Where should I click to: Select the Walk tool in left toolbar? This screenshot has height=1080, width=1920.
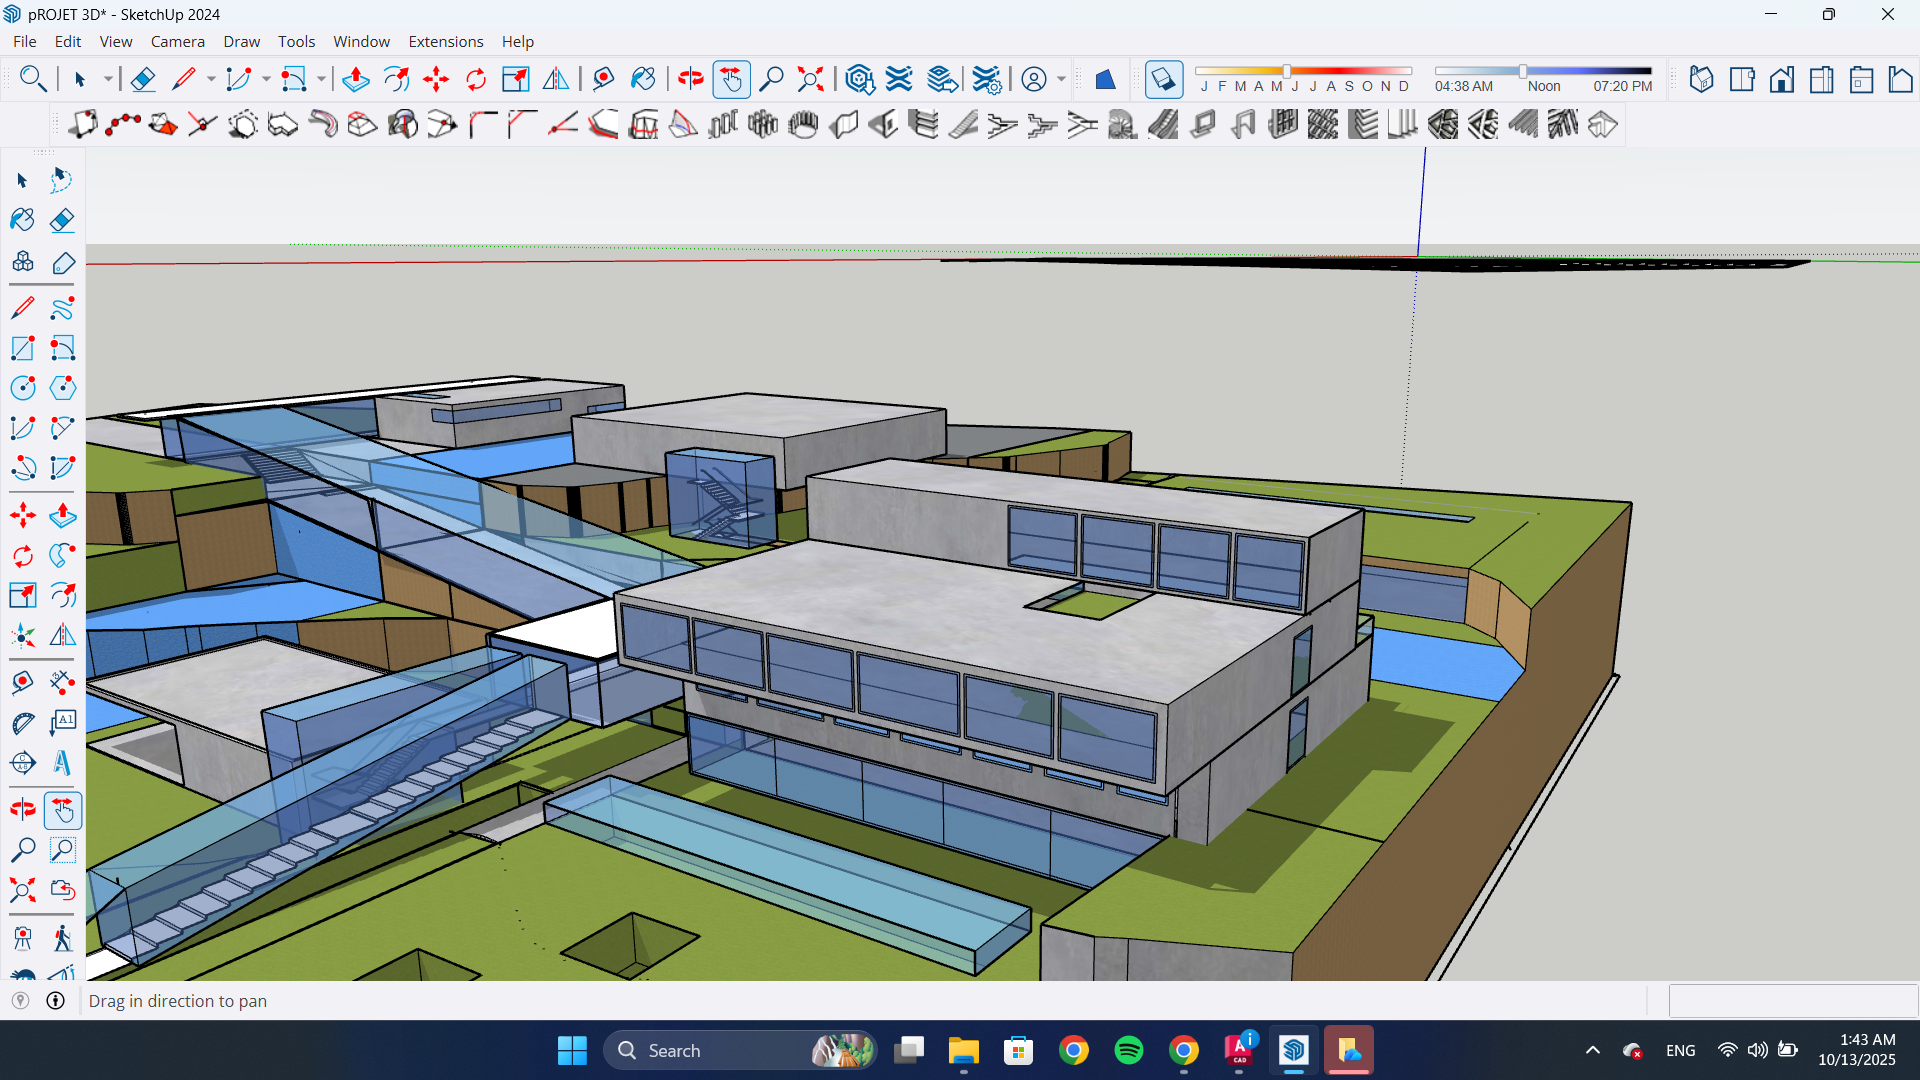[62, 938]
